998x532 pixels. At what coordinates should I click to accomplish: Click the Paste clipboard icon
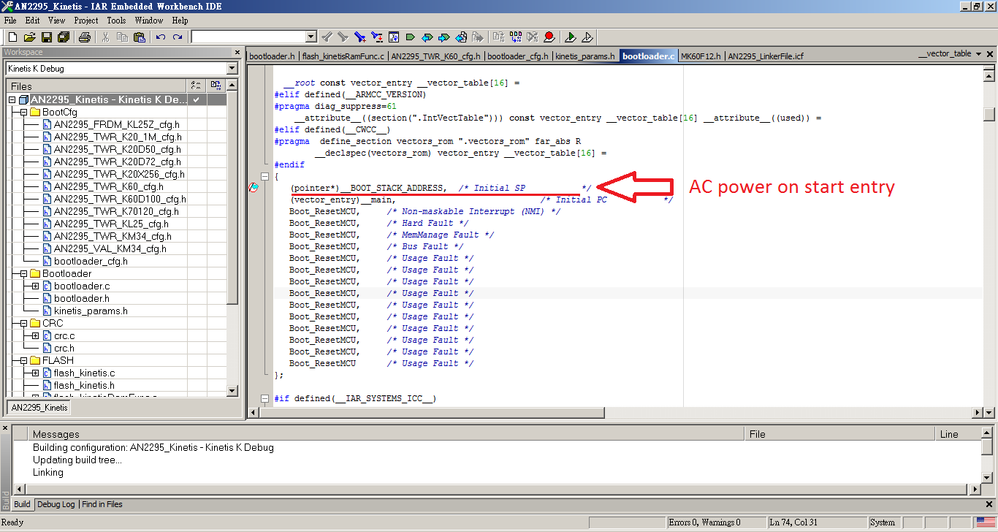tap(139, 38)
